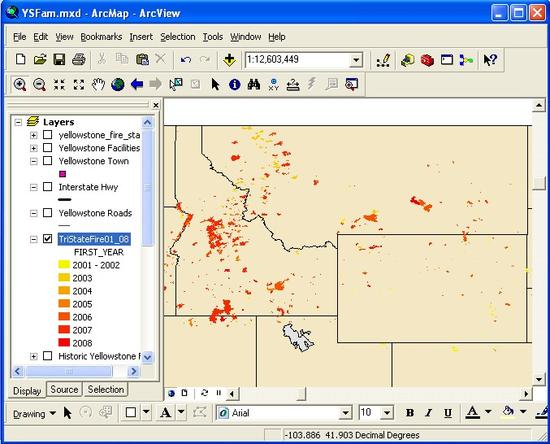Open the Editor toolbar pencil icon
This screenshot has width=550, height=444.
[x=383, y=60]
